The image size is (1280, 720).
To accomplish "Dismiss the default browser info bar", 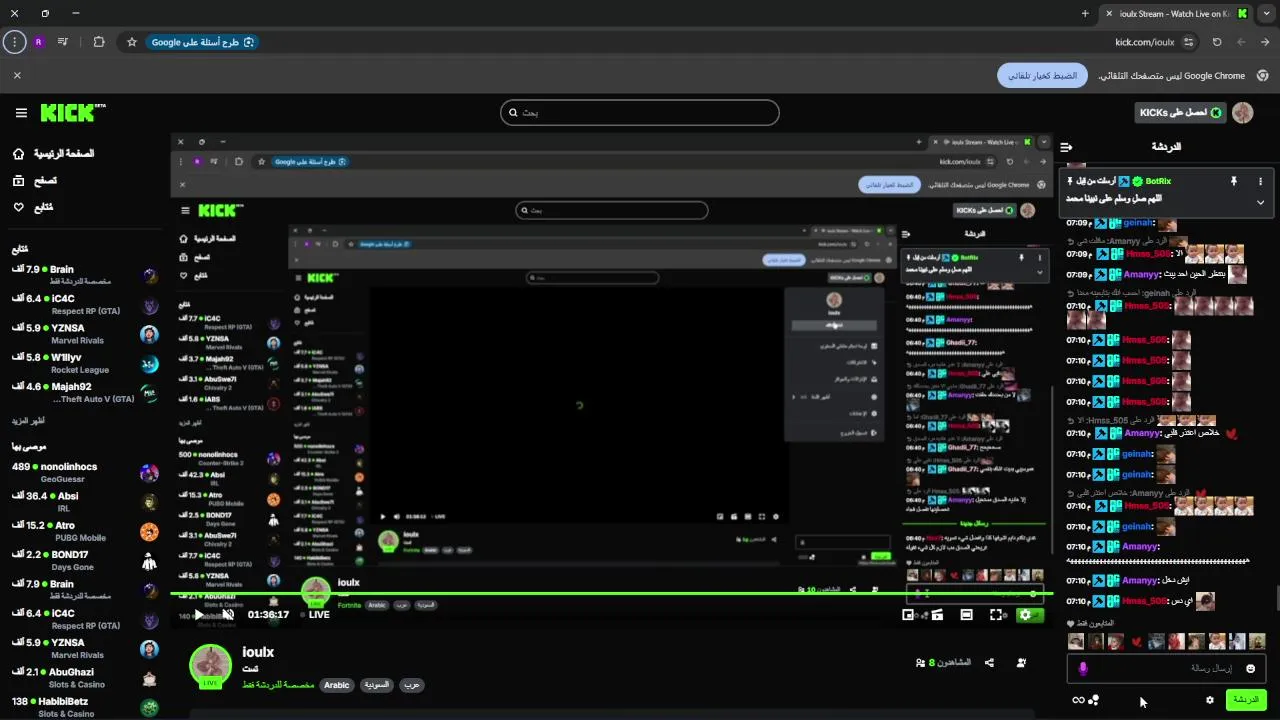I will (17, 75).
